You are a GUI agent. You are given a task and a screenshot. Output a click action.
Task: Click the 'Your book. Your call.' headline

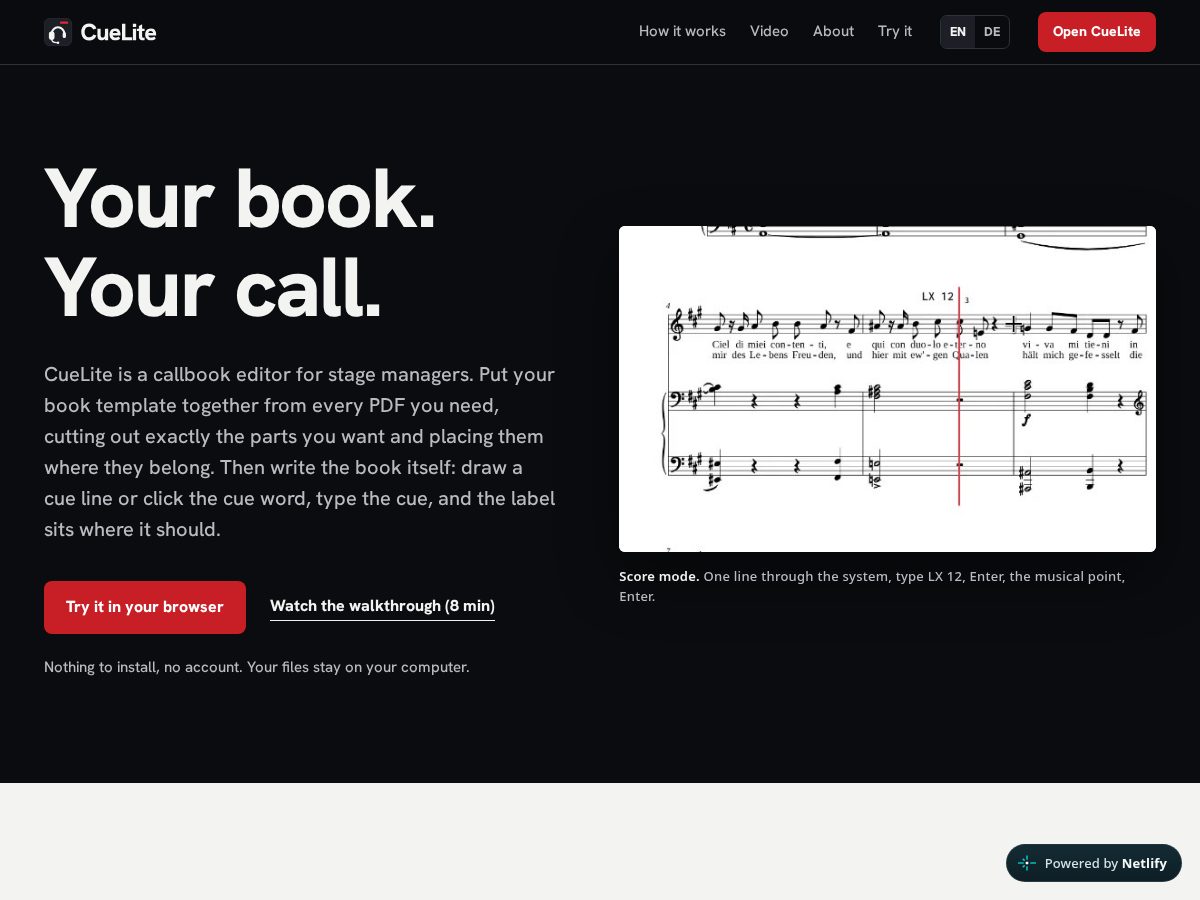click(240, 243)
